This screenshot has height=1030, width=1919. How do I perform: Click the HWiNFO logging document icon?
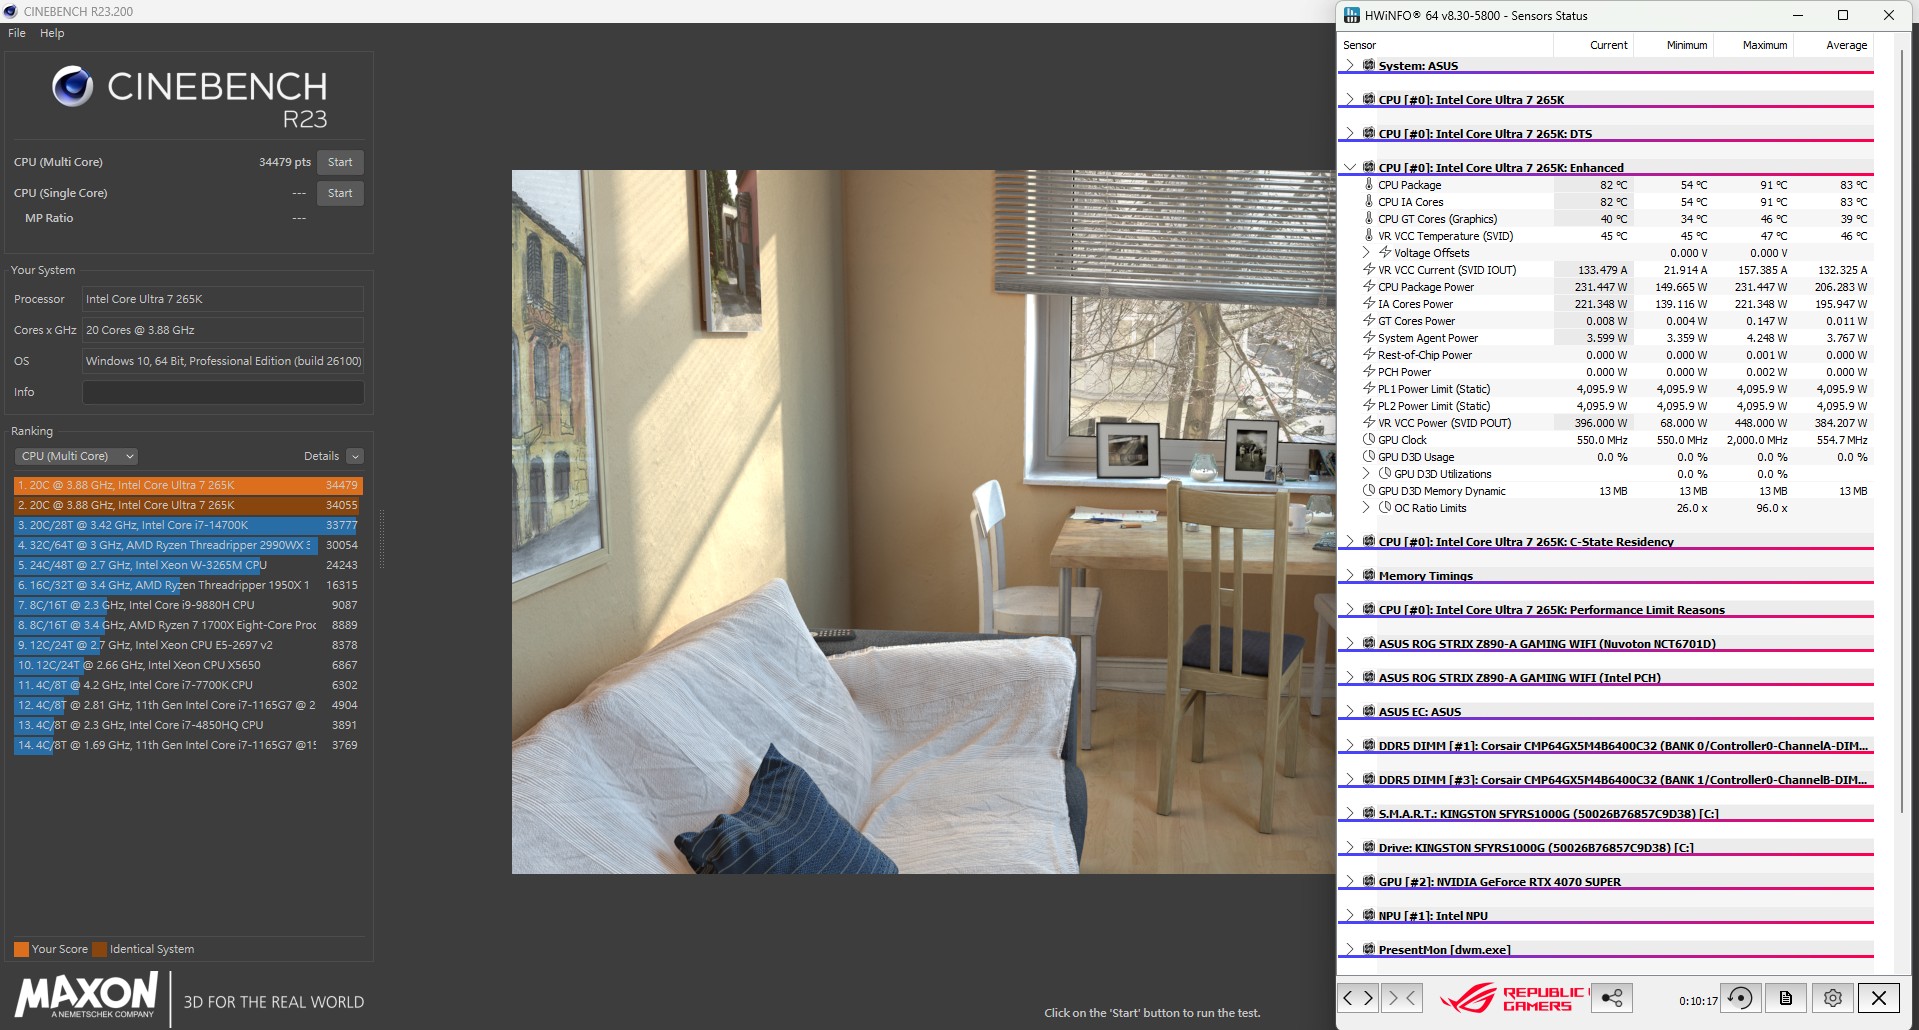(x=1785, y=998)
